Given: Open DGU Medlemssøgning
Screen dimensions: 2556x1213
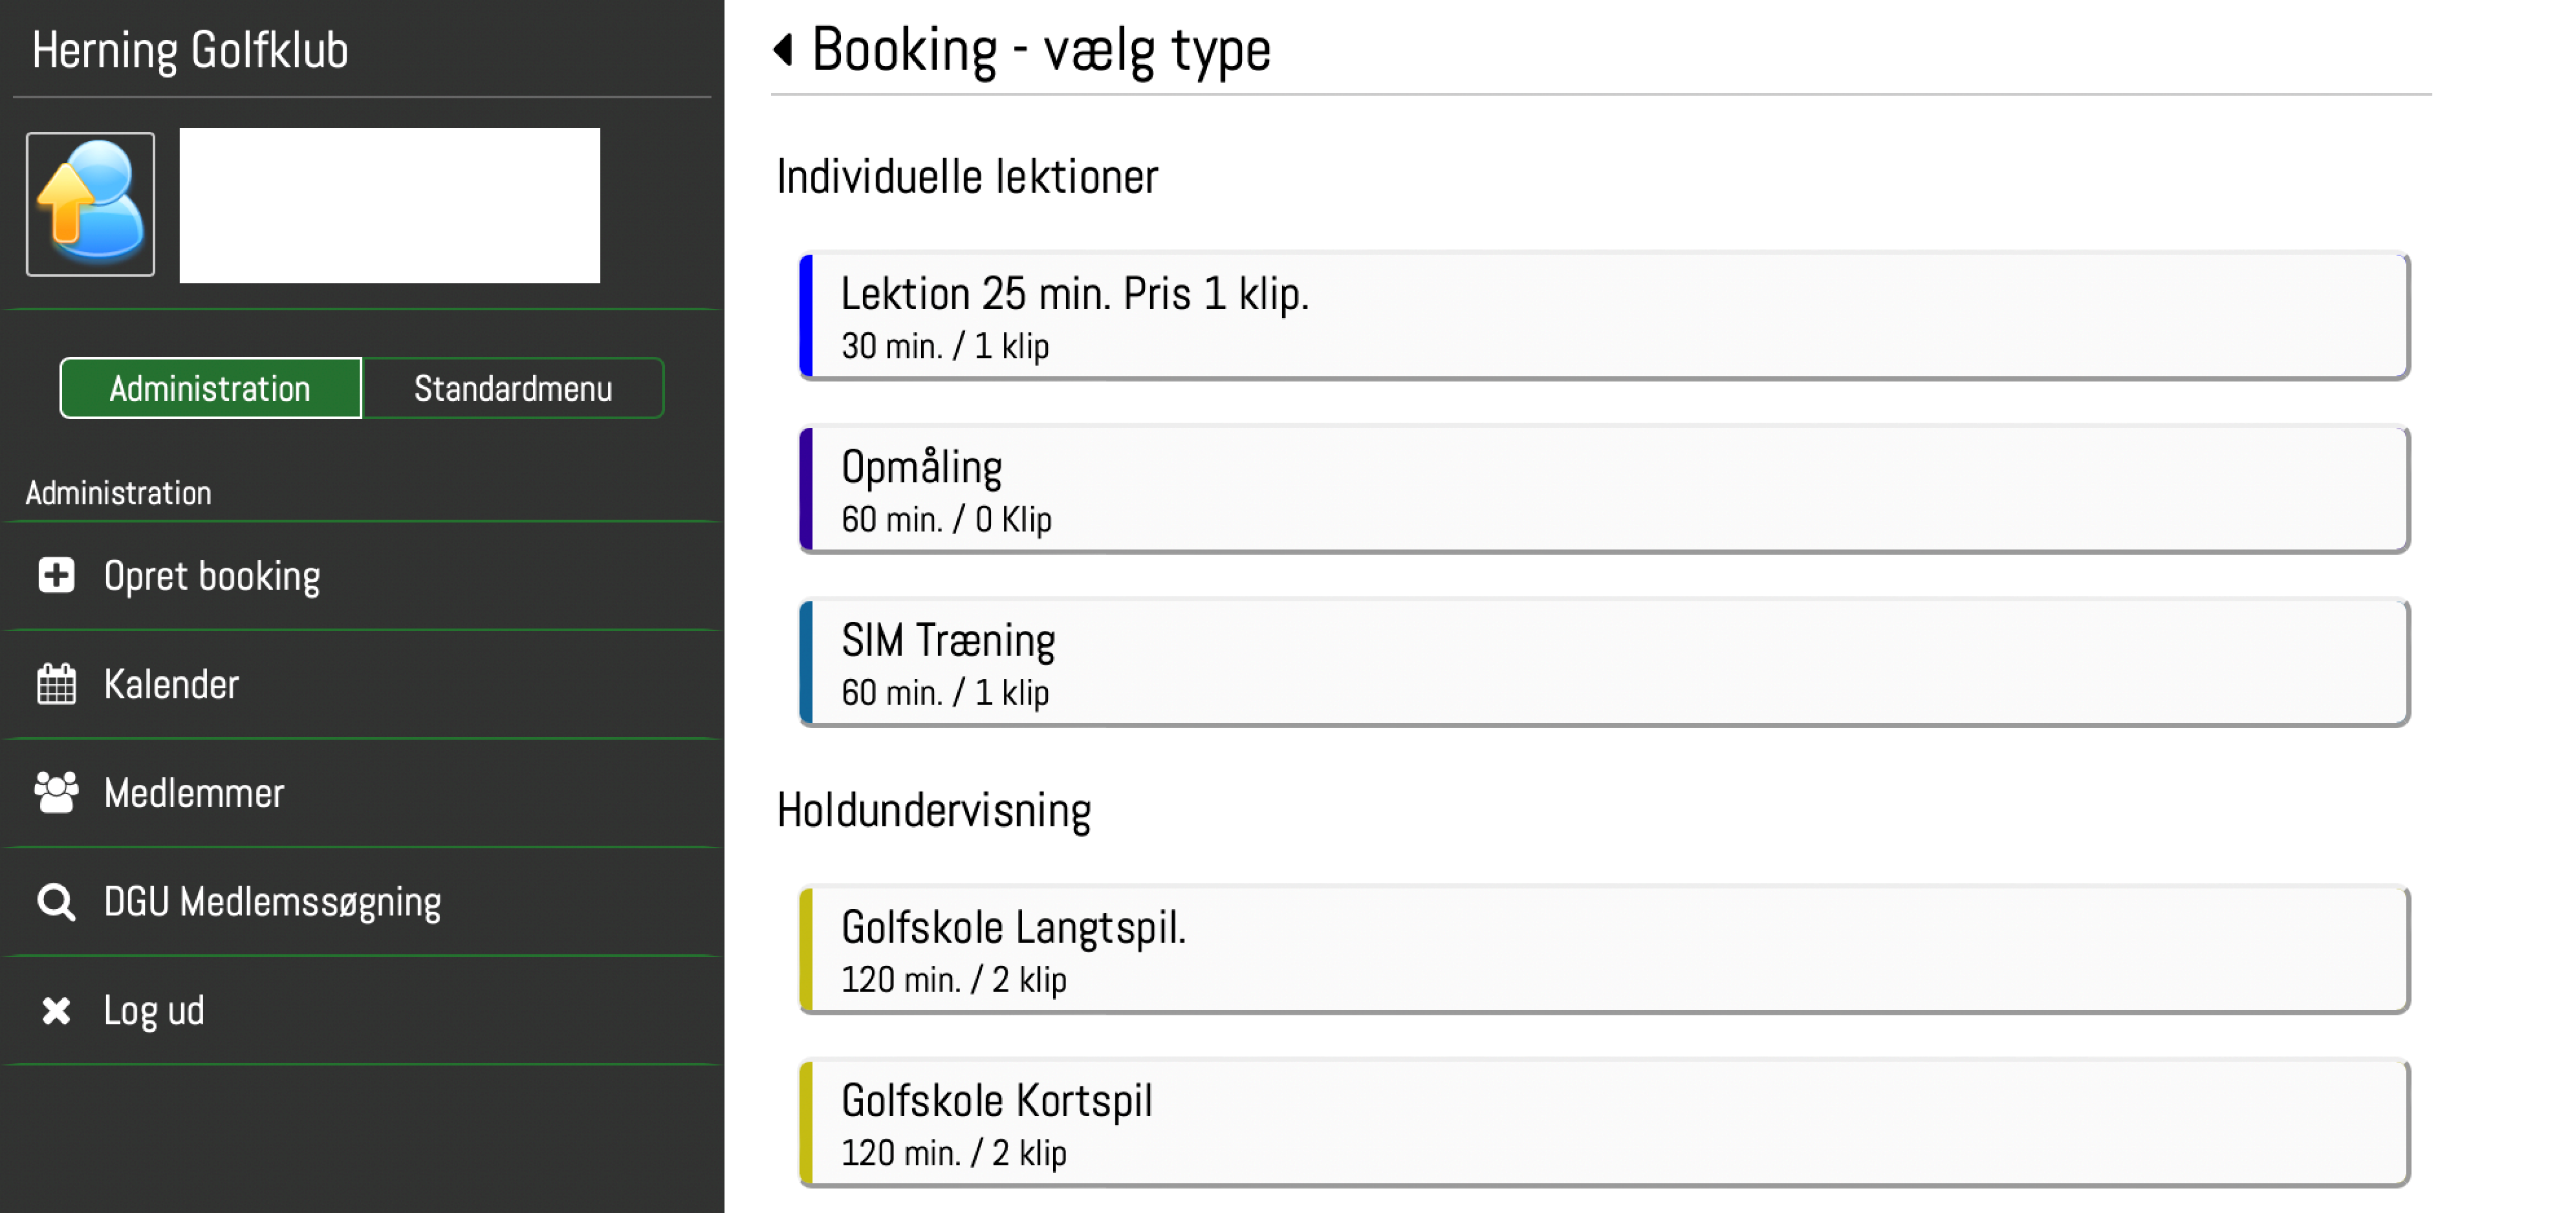Looking at the screenshot, I should (x=272, y=902).
